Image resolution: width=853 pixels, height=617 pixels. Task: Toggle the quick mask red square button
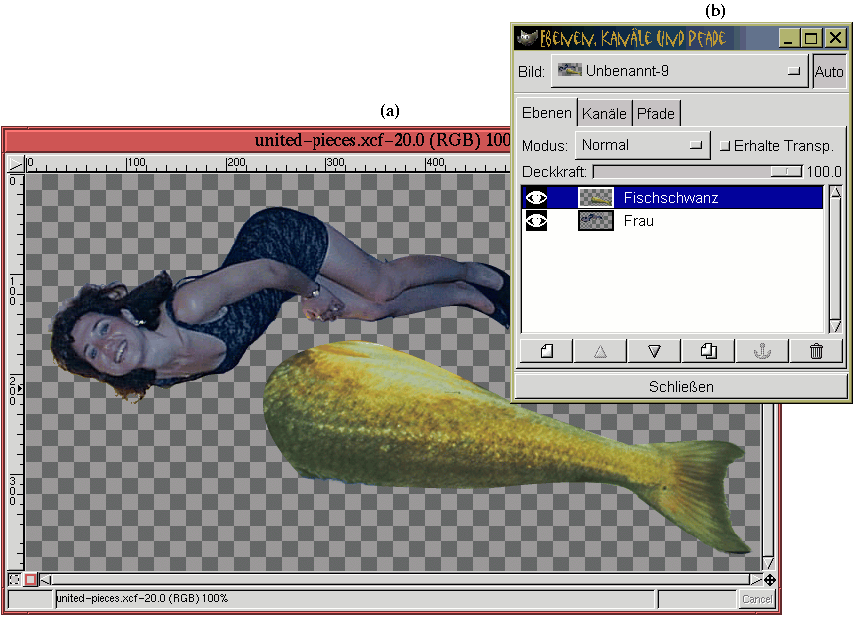pos(31,580)
